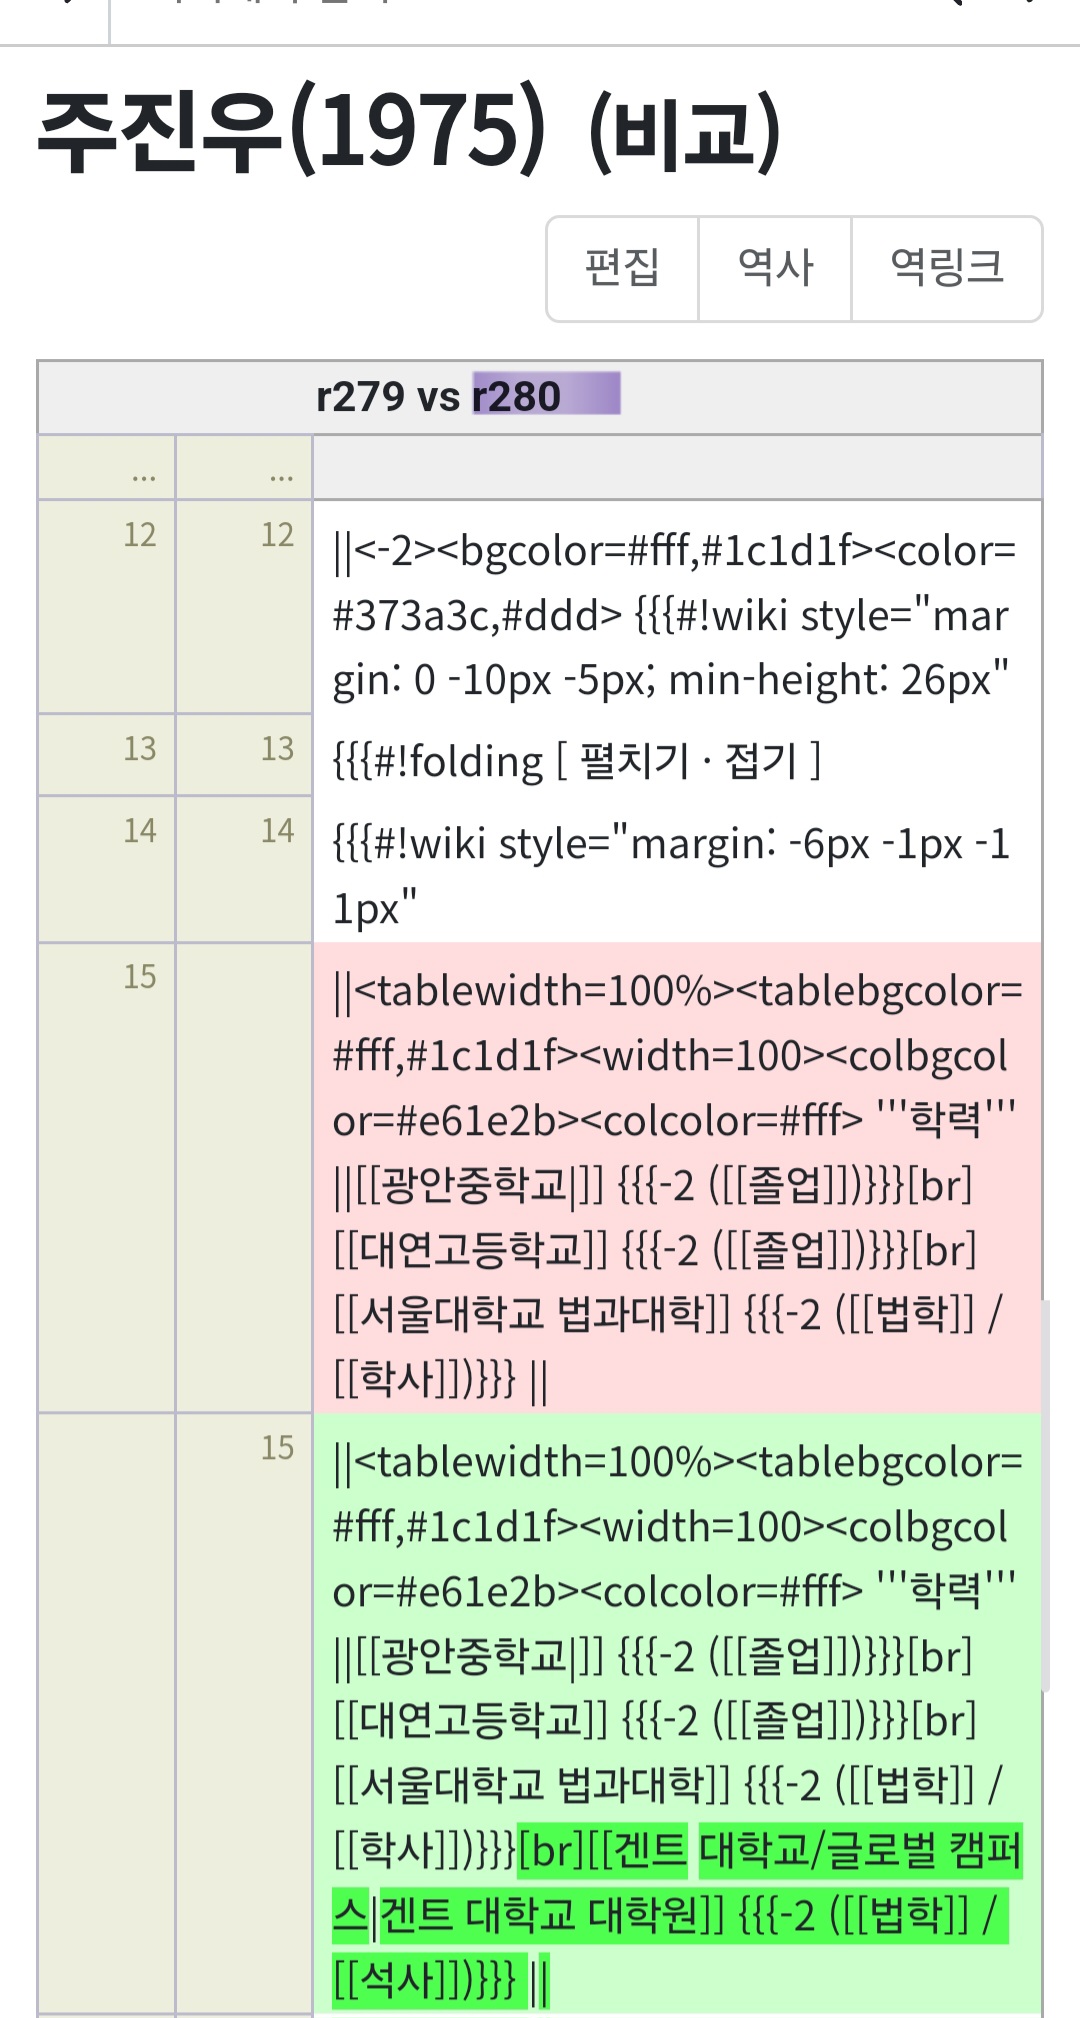Viewport: 1080px width, 2018px height.
Task: Select left-column line number 14
Action: coord(140,830)
